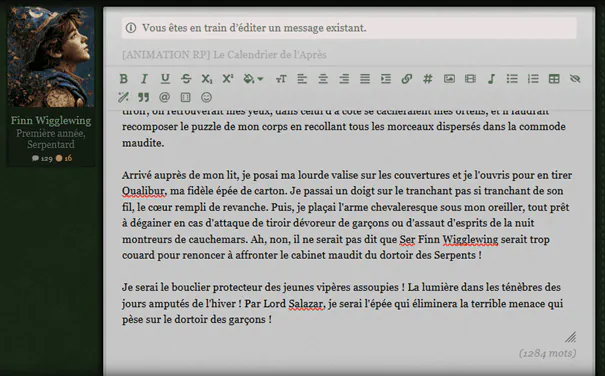Click the magic wand tool
Screen dimensions: 605x376
[123, 97]
